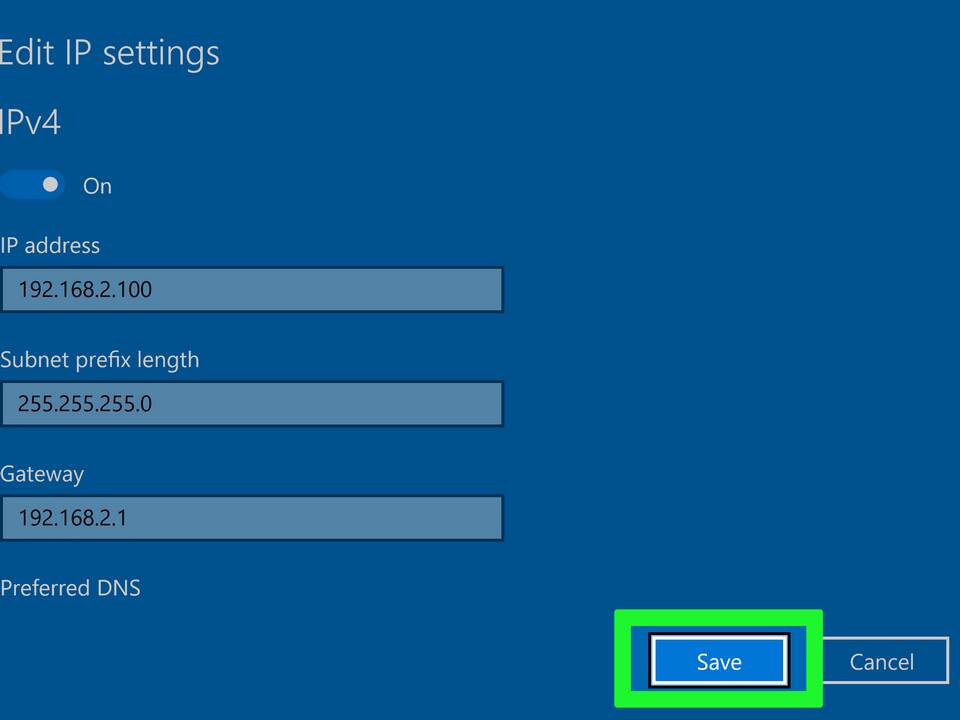Click the IP address label

(50, 246)
